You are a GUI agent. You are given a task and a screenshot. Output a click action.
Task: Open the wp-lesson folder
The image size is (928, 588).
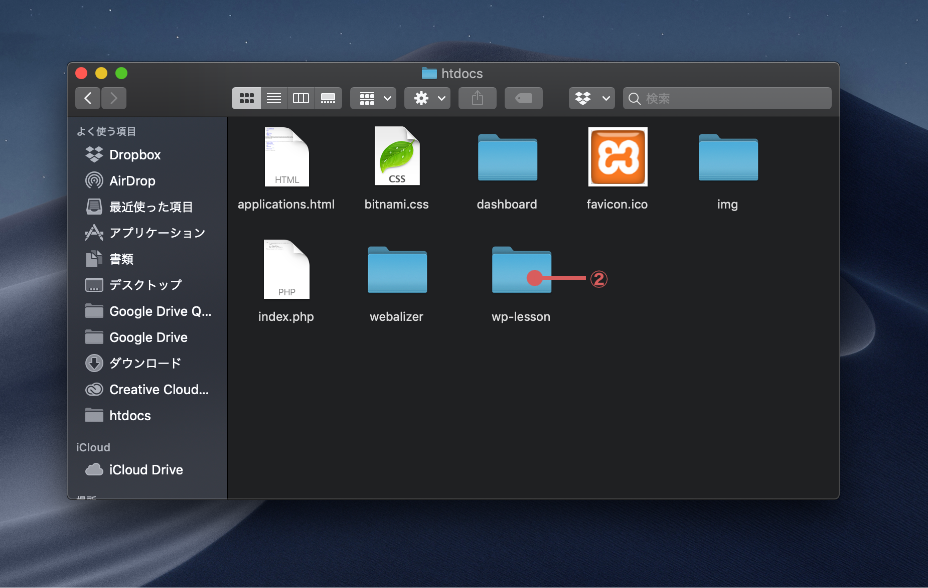(520, 271)
